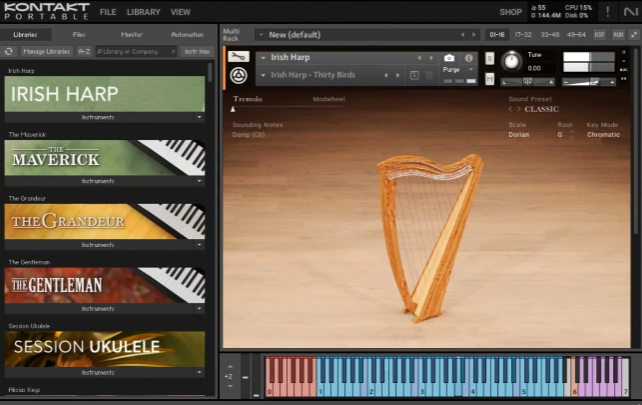The image size is (642, 405).
Task: Minimize the rack view with arrows icon
Action: (x=634, y=35)
